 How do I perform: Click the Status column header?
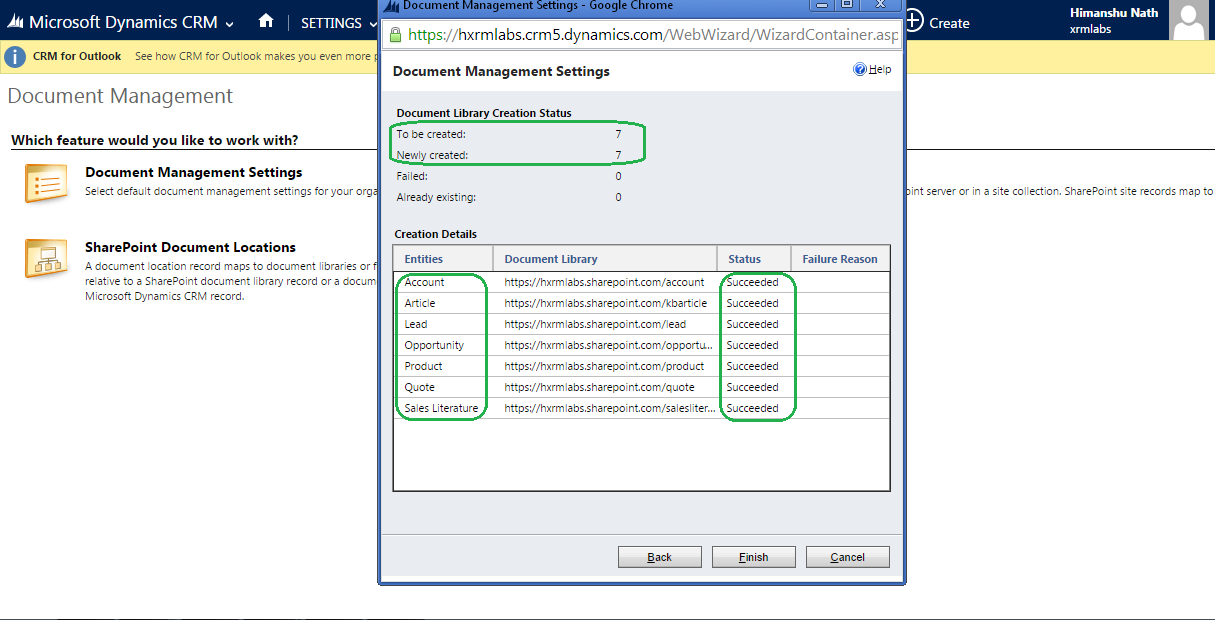754,259
